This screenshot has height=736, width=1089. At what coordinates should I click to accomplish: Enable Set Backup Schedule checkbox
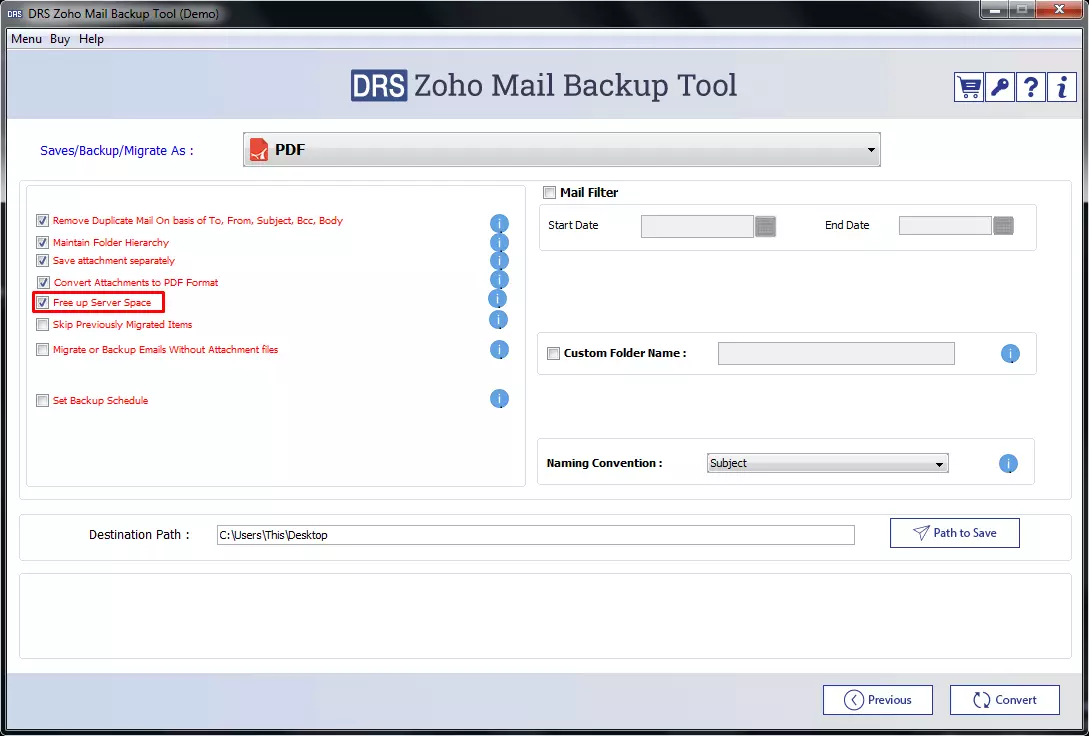[42, 401]
